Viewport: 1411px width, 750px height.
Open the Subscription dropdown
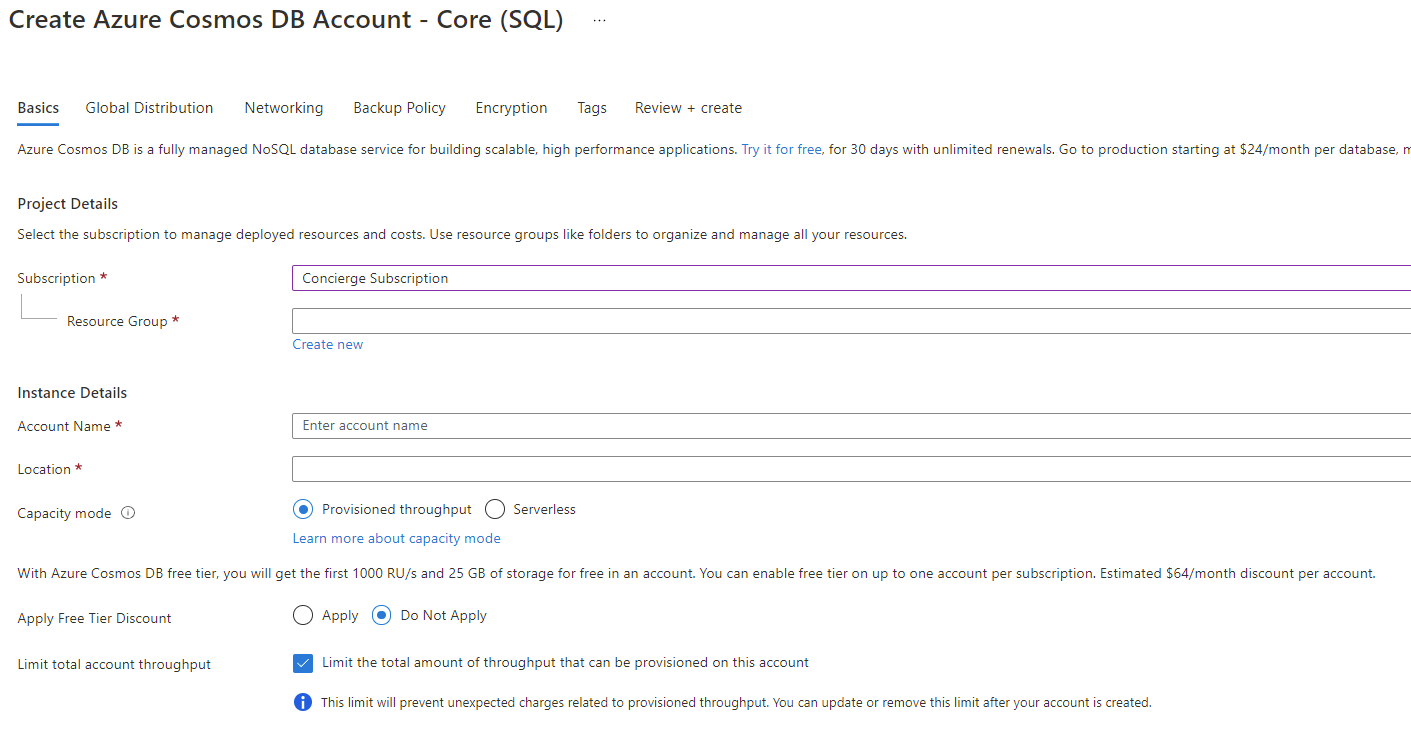coord(850,278)
